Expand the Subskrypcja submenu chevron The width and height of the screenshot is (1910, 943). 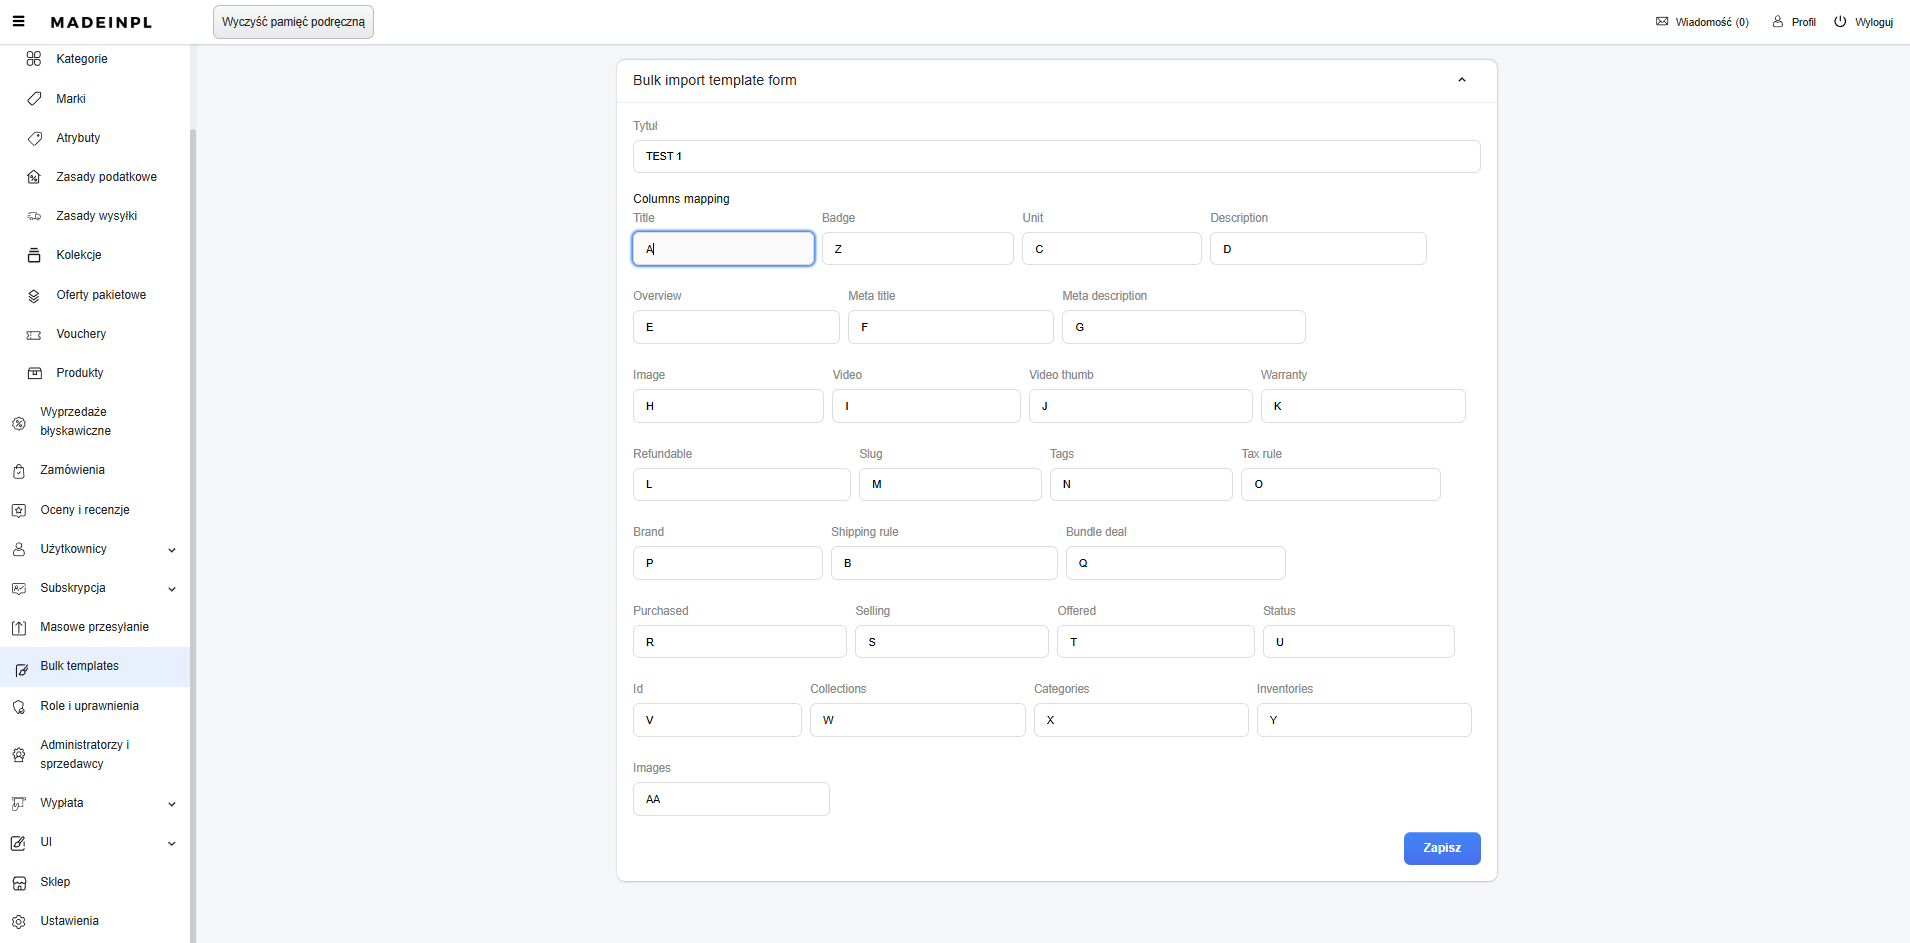(172, 589)
